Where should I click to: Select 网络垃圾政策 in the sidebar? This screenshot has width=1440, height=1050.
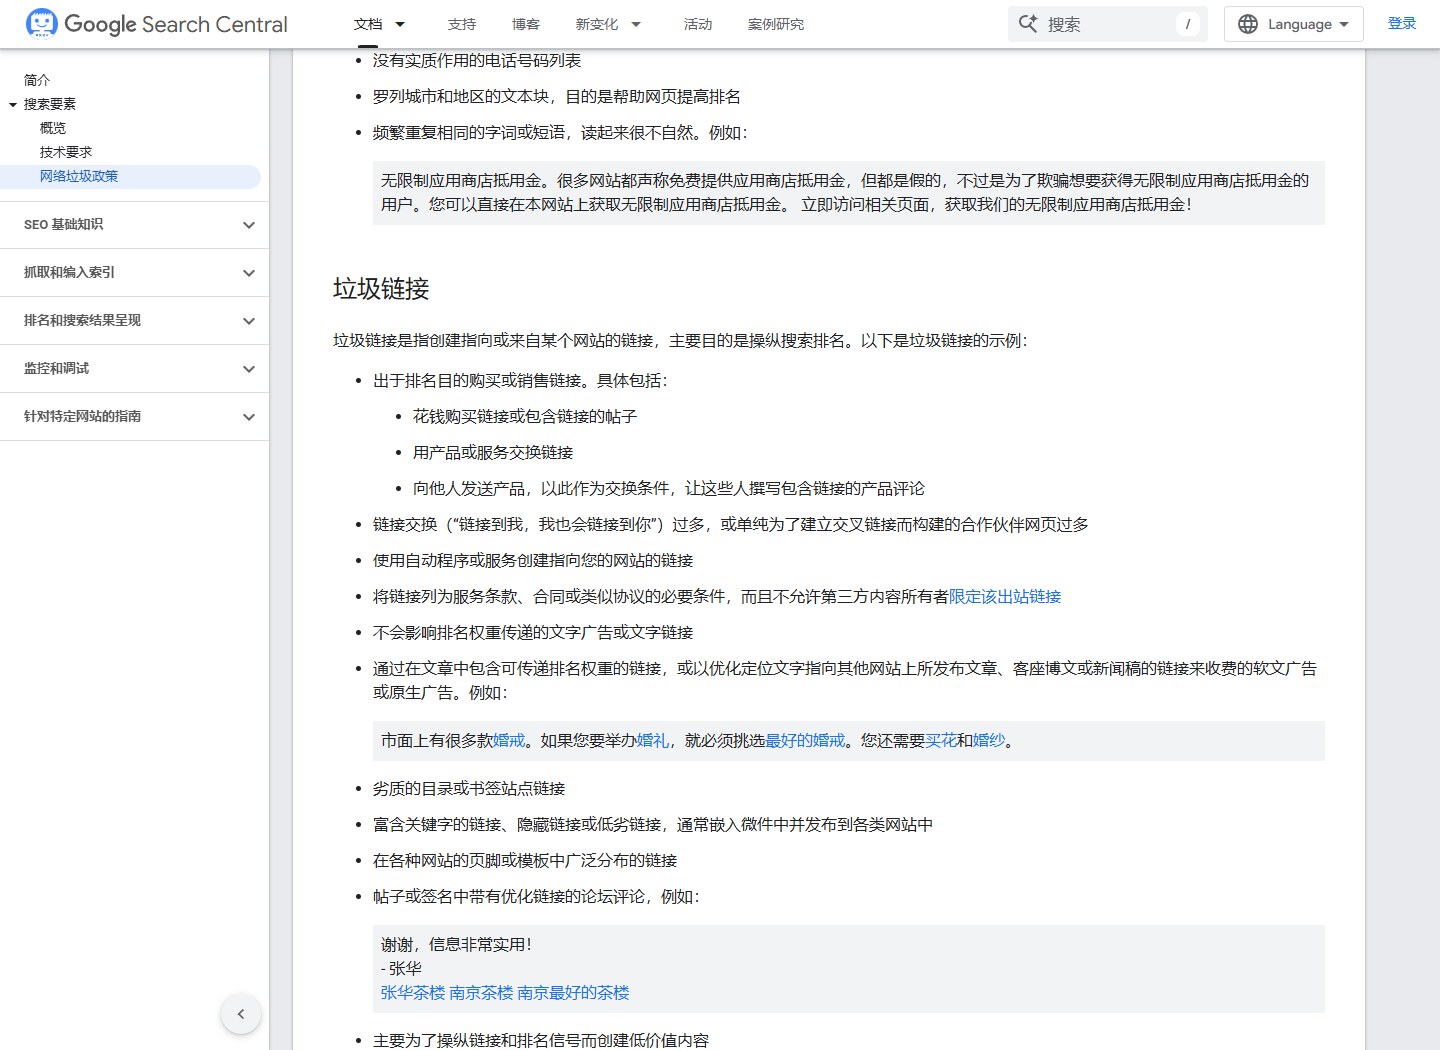point(79,176)
